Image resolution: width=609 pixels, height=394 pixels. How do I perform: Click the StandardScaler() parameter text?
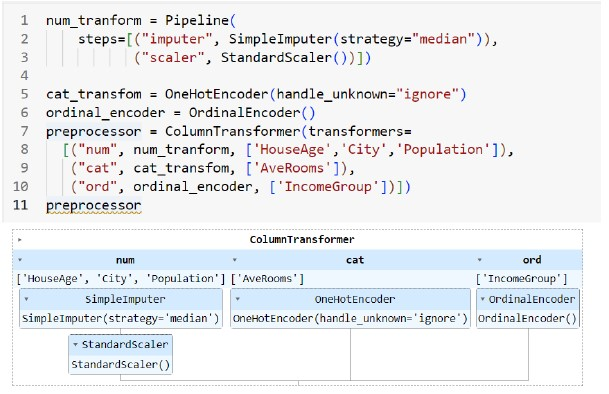120,364
